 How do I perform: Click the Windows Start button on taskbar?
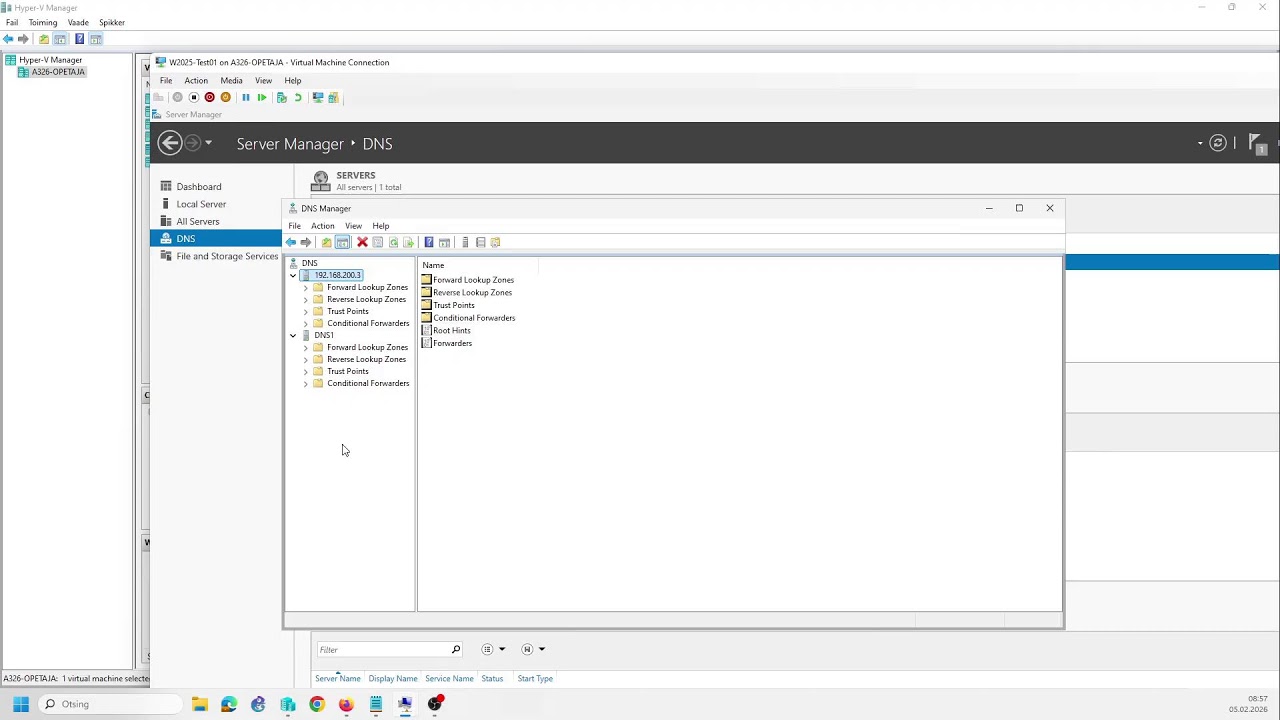click(x=20, y=704)
